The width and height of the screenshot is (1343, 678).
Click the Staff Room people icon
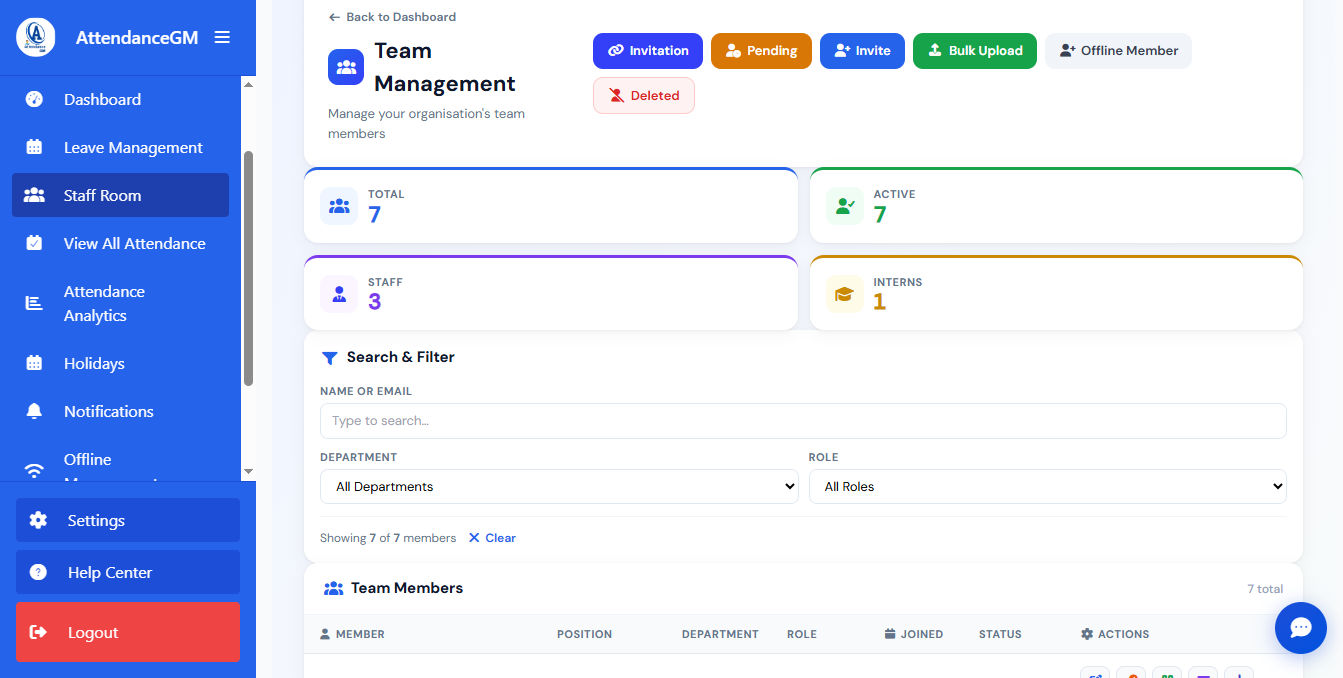point(34,195)
